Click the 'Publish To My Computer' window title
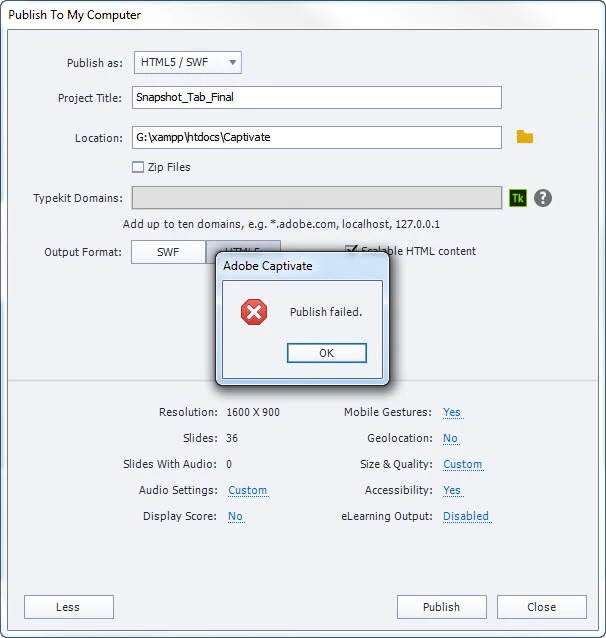This screenshot has width=606, height=638. [x=74, y=15]
